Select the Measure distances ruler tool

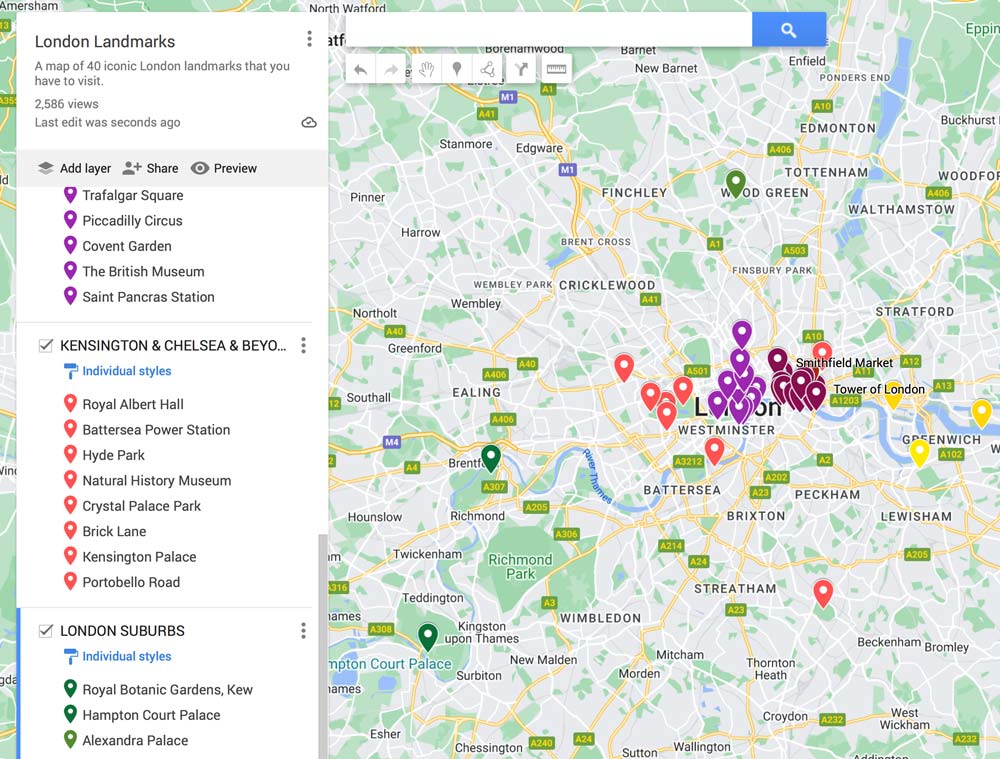coord(556,69)
